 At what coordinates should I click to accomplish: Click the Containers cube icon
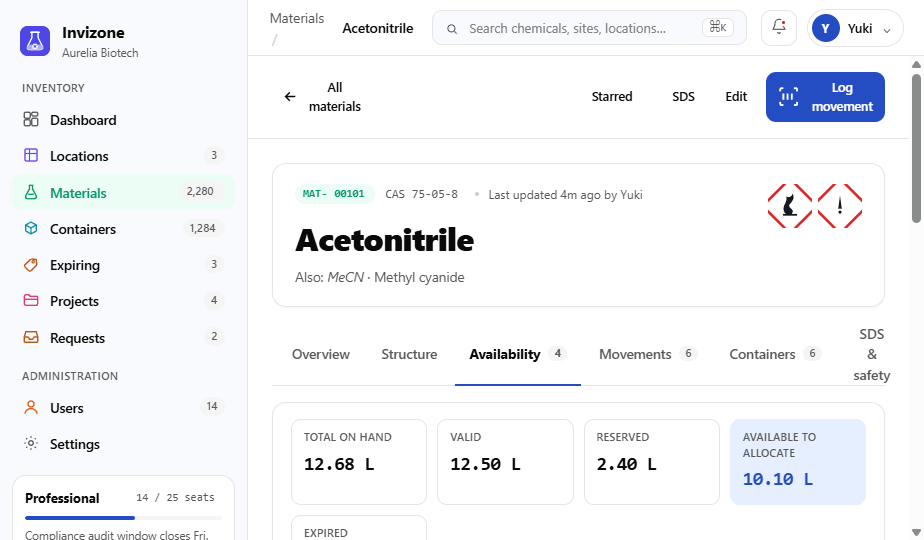click(31, 229)
